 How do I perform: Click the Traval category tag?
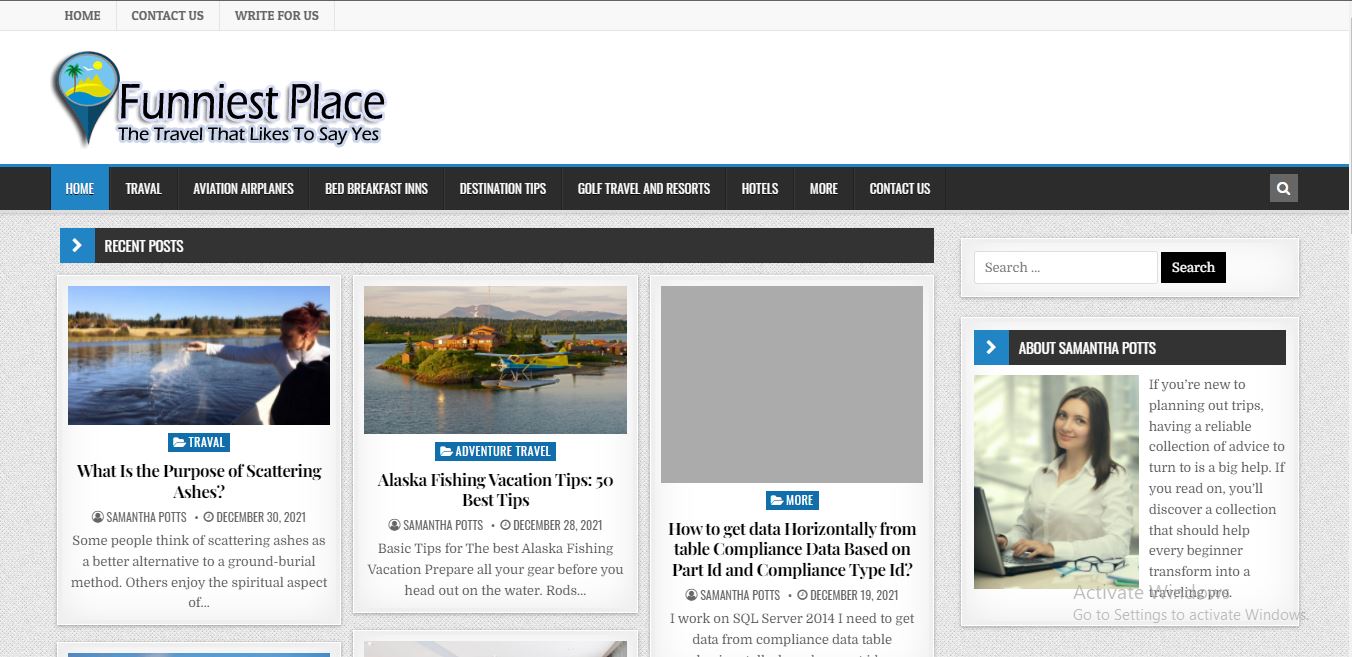pyautogui.click(x=199, y=442)
